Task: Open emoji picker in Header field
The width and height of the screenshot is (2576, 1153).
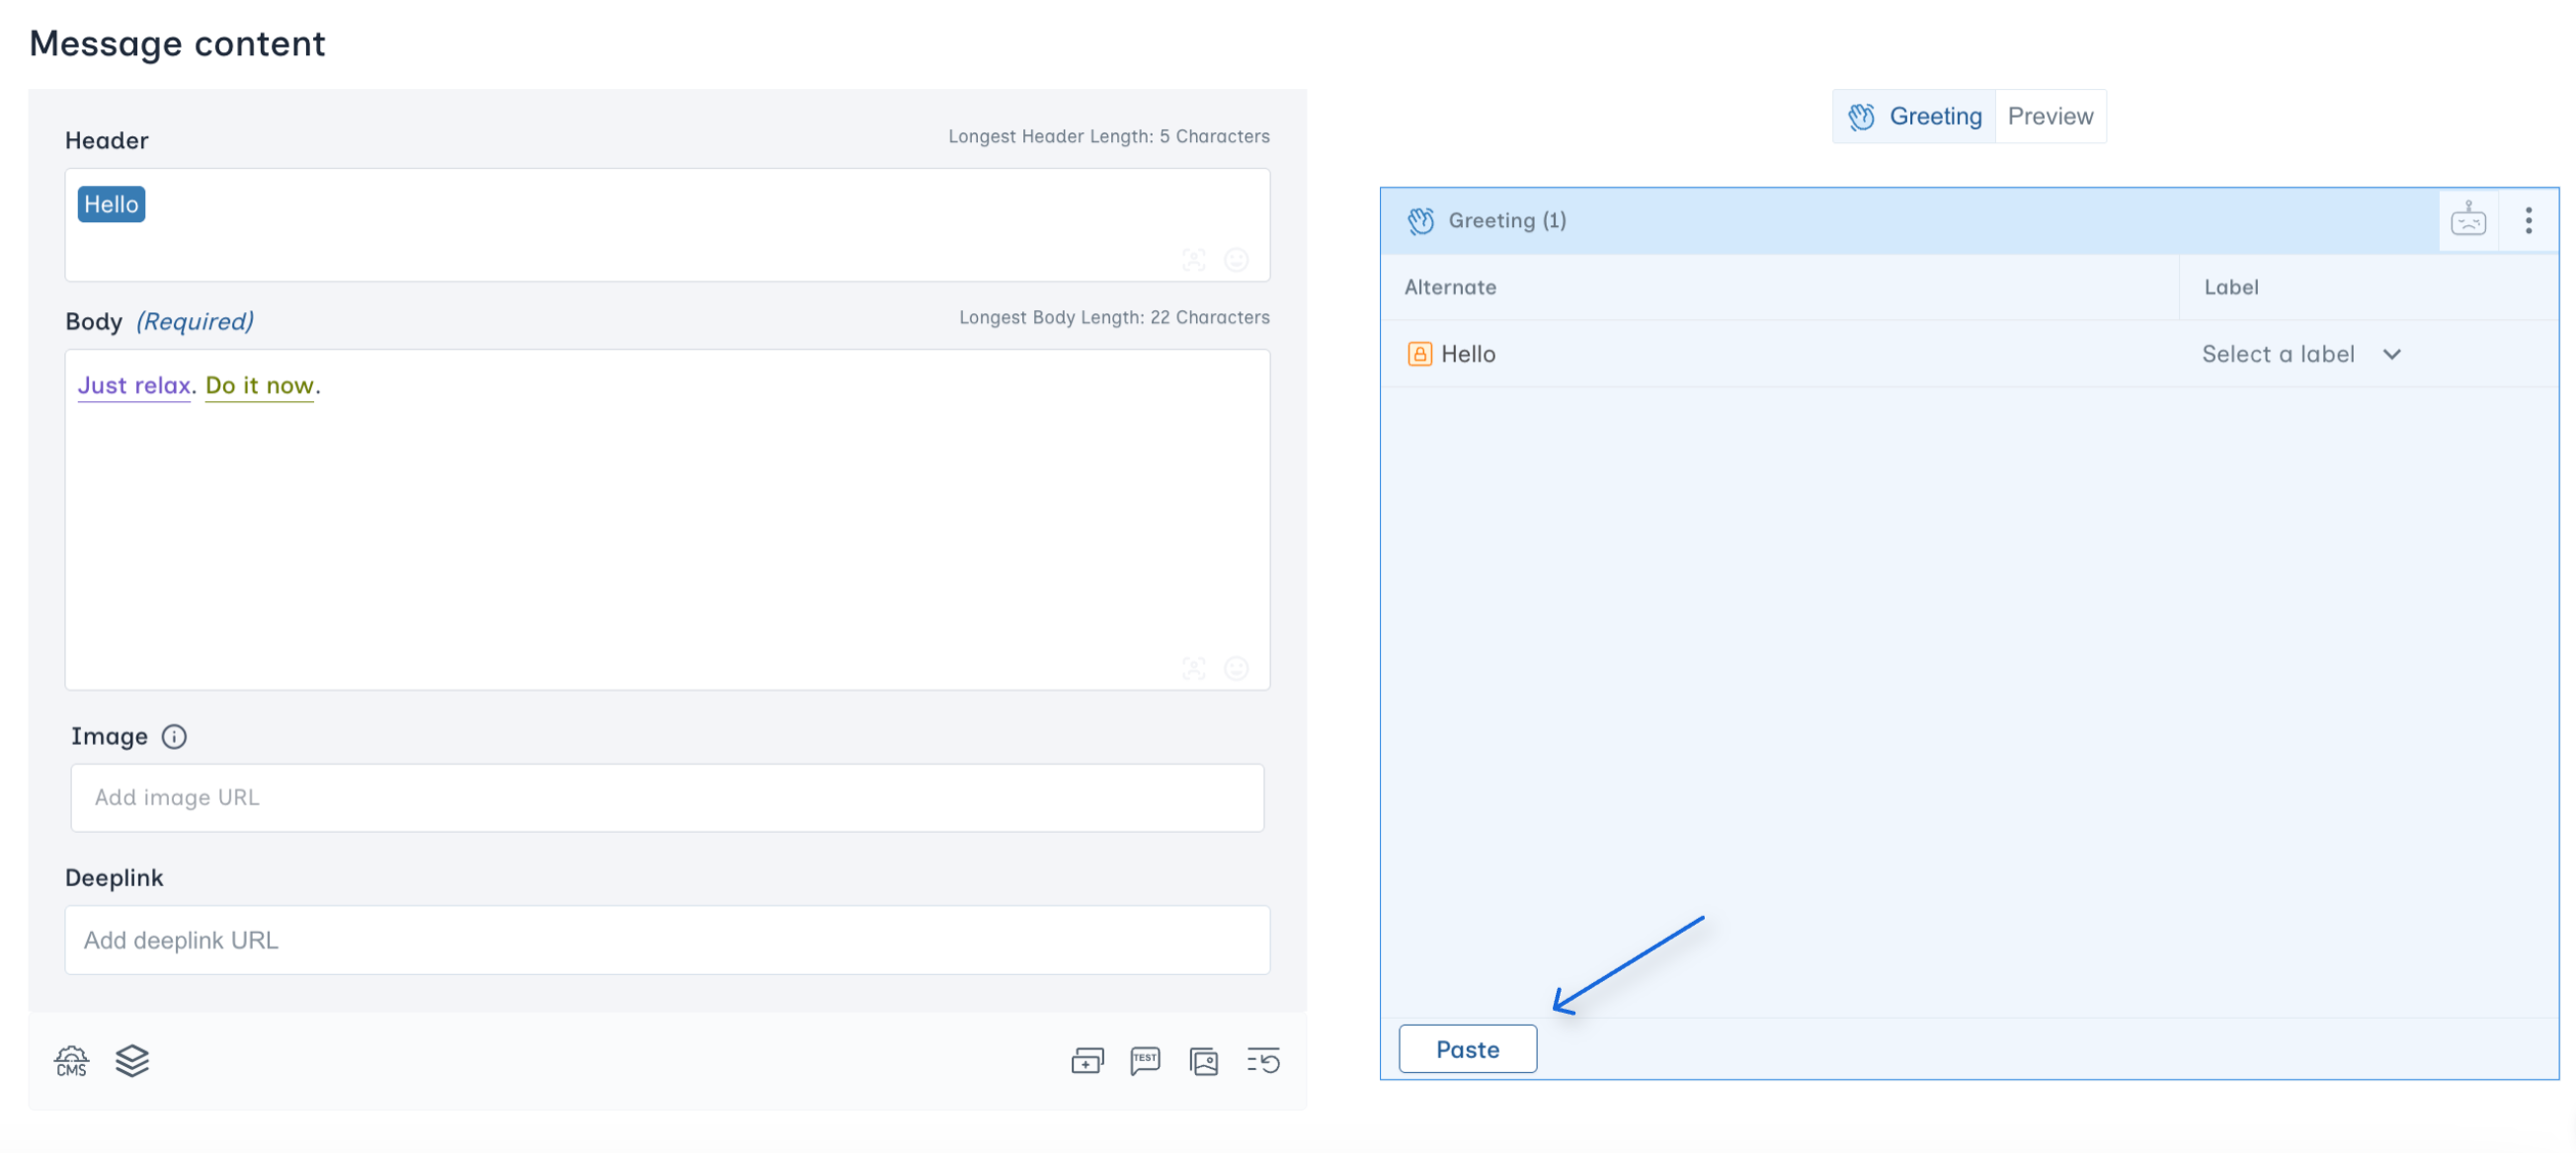Action: pyautogui.click(x=1236, y=260)
